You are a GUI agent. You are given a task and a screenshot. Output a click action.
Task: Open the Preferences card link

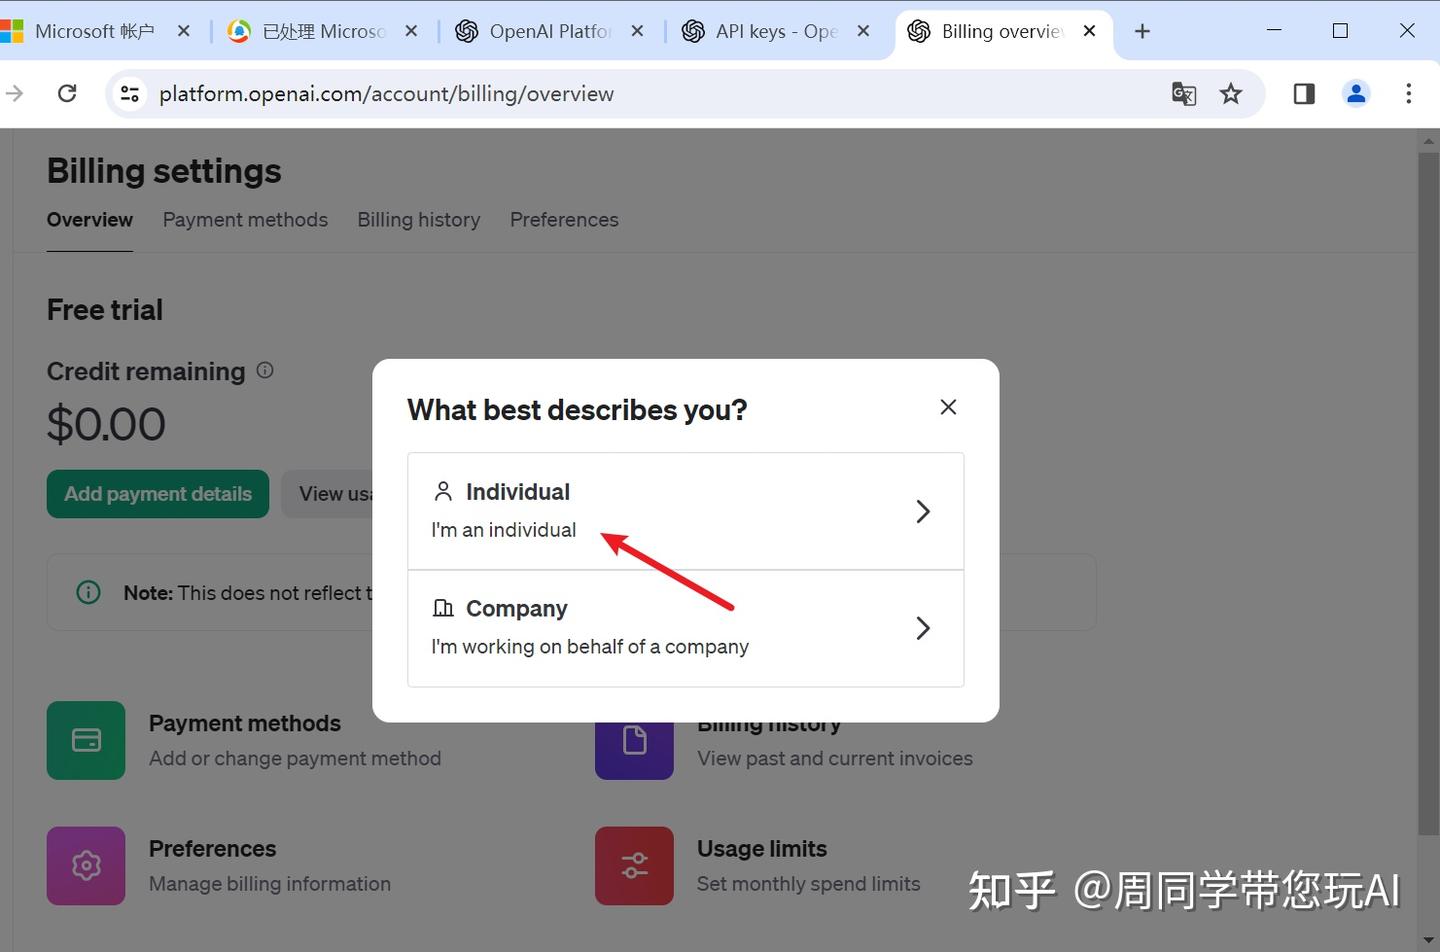pos(213,849)
